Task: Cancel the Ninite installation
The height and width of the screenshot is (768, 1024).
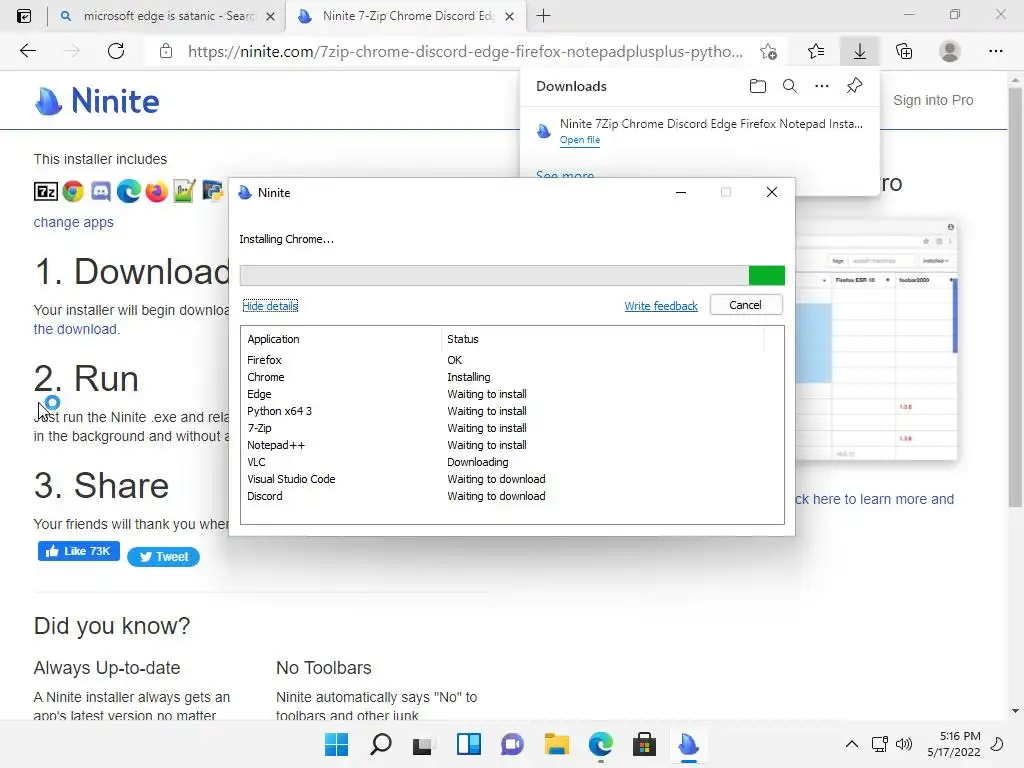Action: click(746, 305)
